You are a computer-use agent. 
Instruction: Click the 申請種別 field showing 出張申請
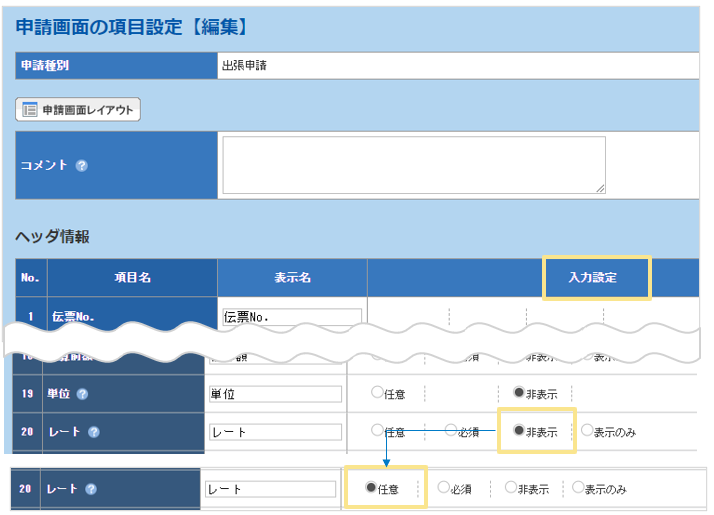coord(457,66)
